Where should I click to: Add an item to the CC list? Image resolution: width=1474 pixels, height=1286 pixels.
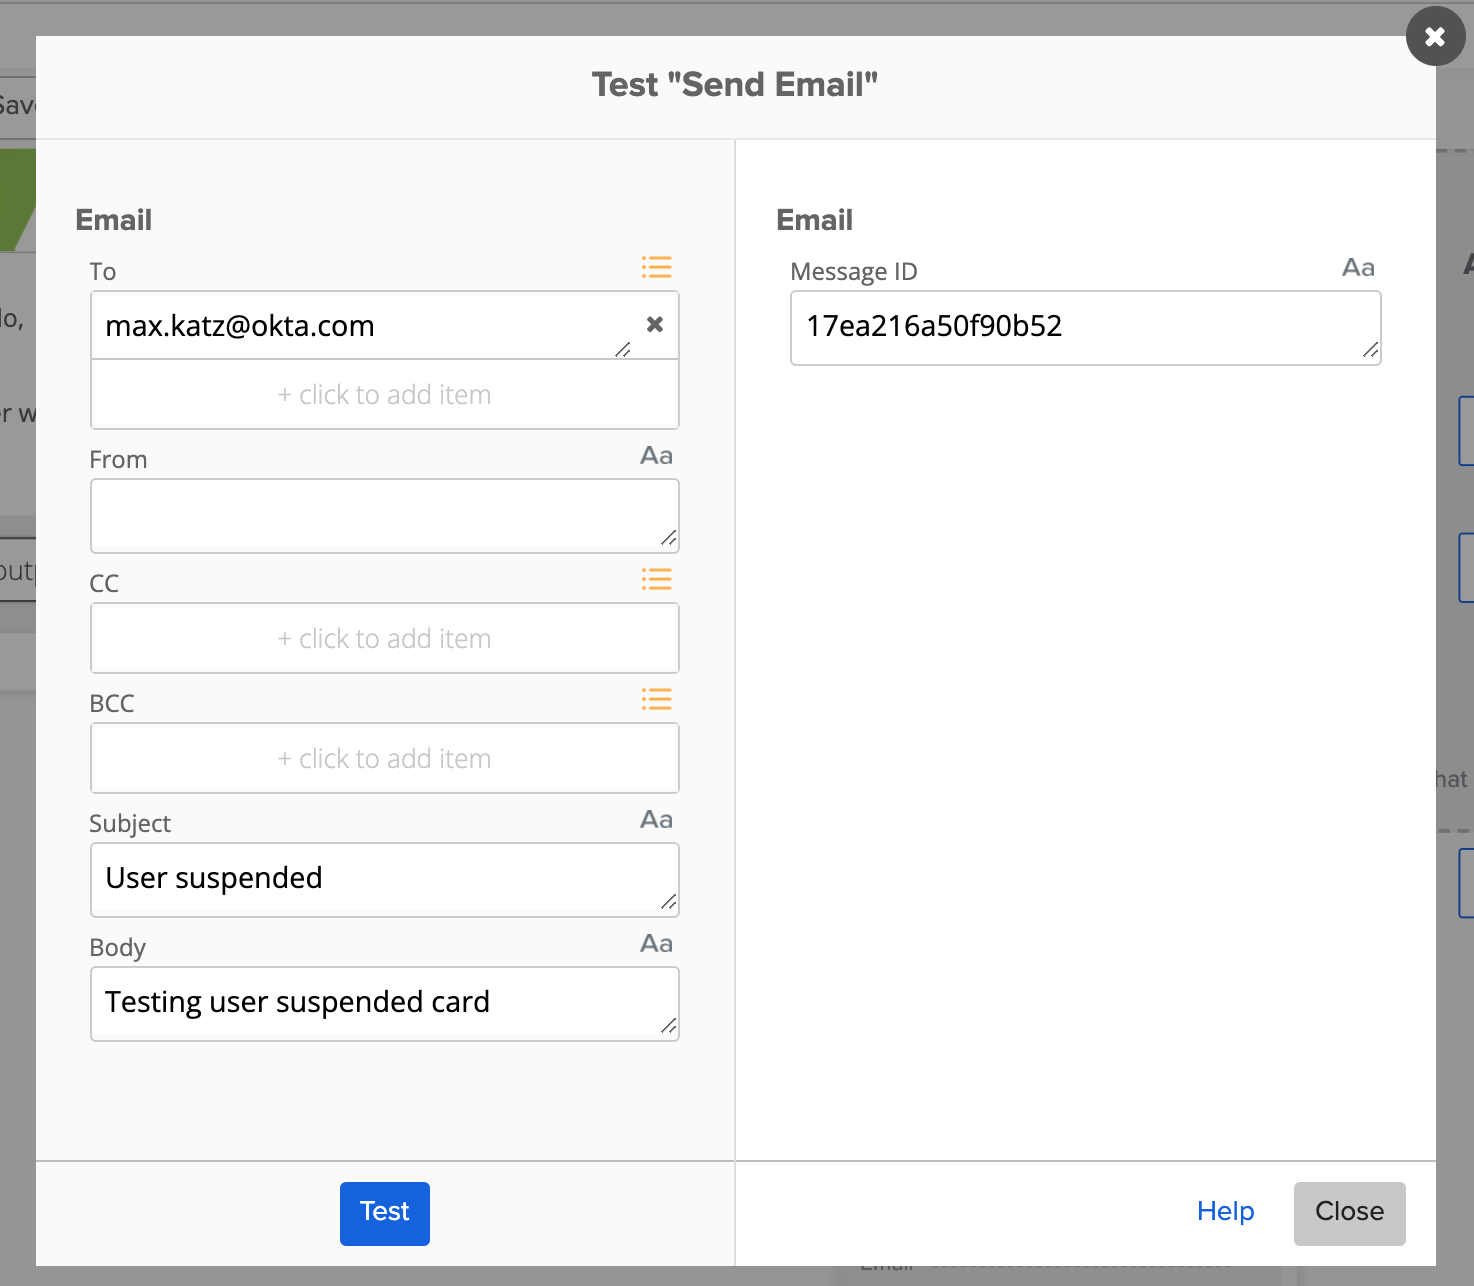[385, 638]
